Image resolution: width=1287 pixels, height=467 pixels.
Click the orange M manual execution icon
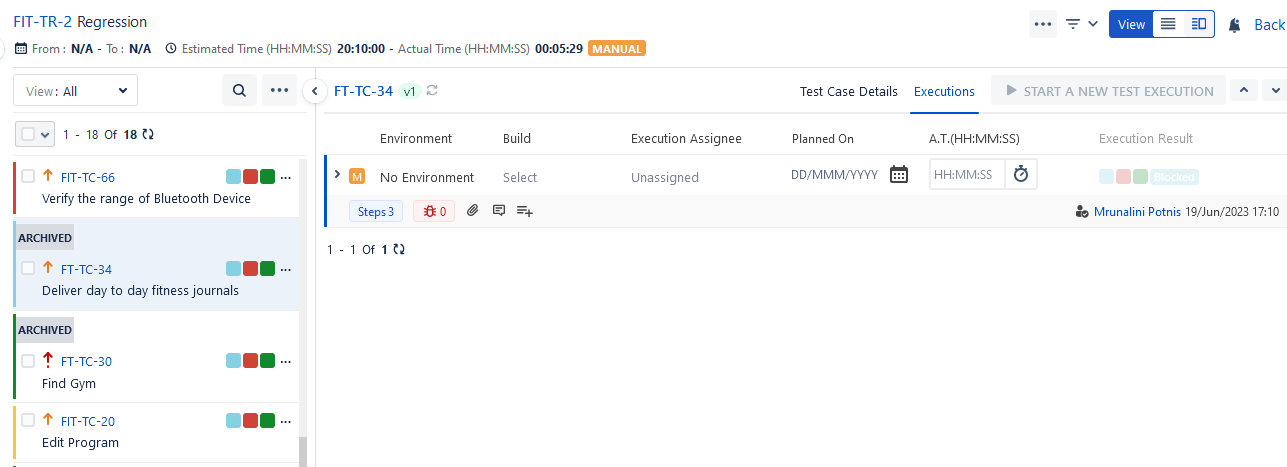click(x=357, y=177)
